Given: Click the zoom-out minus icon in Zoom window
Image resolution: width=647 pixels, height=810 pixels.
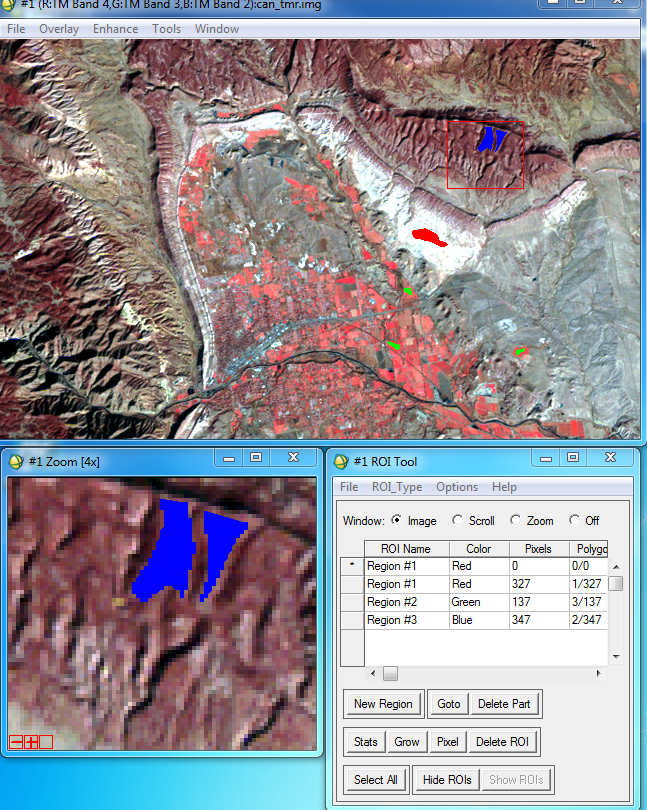Looking at the screenshot, I should click(16, 742).
